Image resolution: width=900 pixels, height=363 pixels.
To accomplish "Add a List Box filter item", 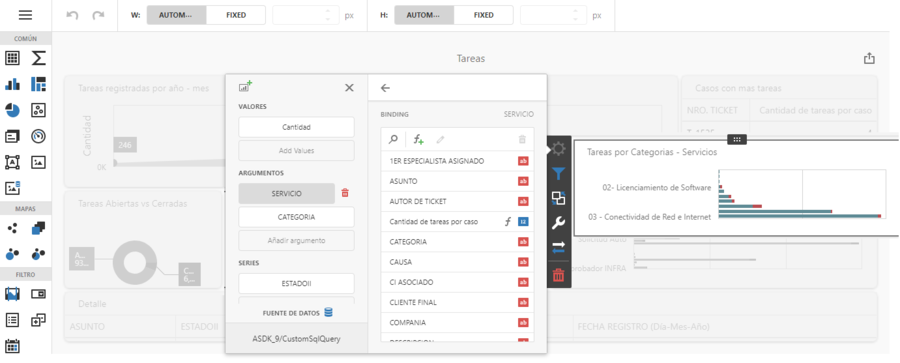I will coord(13,320).
